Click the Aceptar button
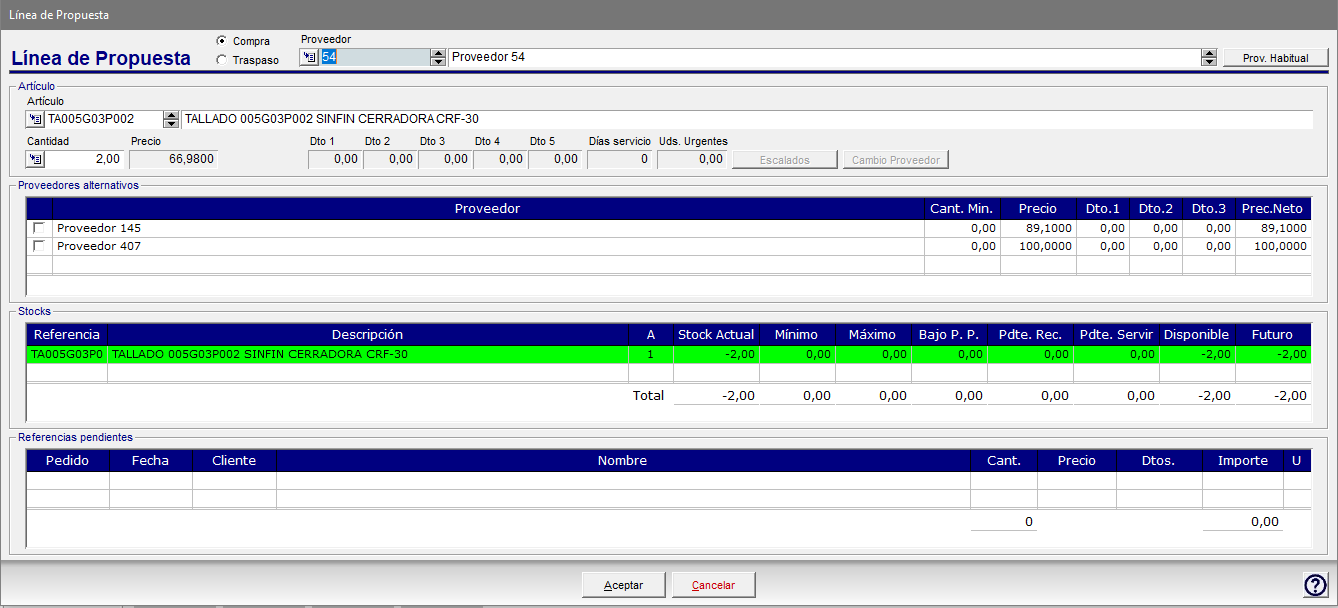1338x608 pixels. (624, 585)
